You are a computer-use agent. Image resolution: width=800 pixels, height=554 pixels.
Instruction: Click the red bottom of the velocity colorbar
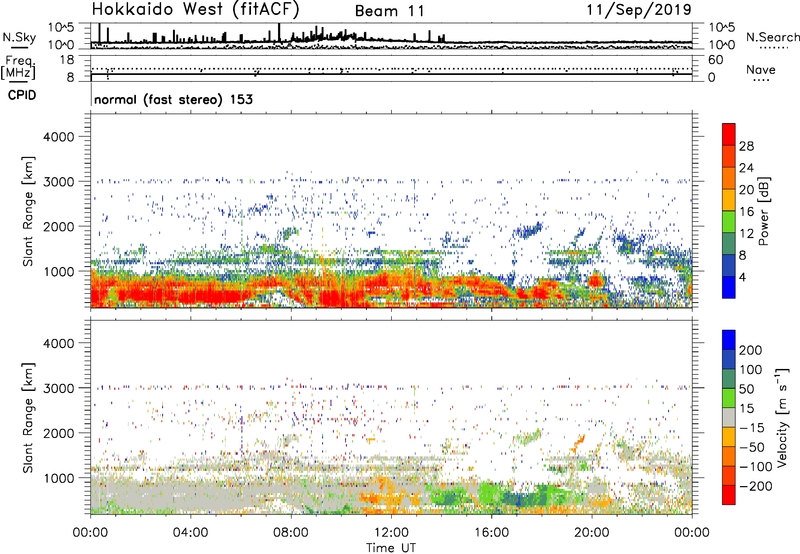[x=729, y=495]
